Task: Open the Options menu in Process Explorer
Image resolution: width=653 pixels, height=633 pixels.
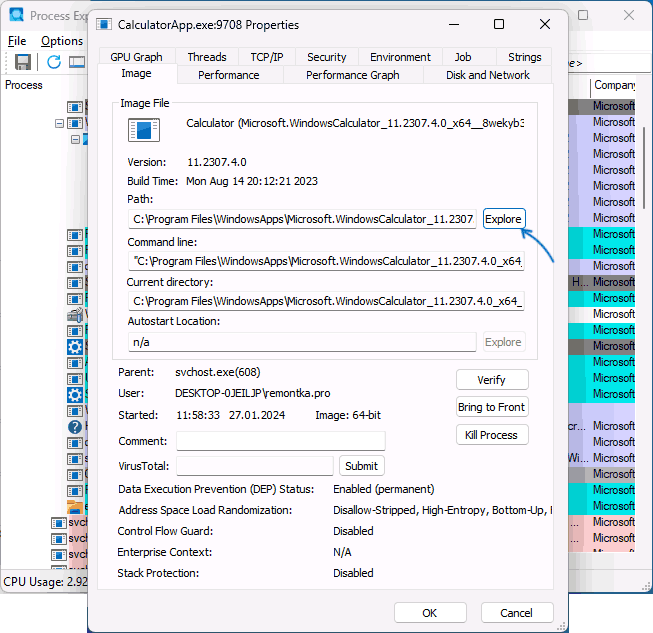Action: coord(62,41)
